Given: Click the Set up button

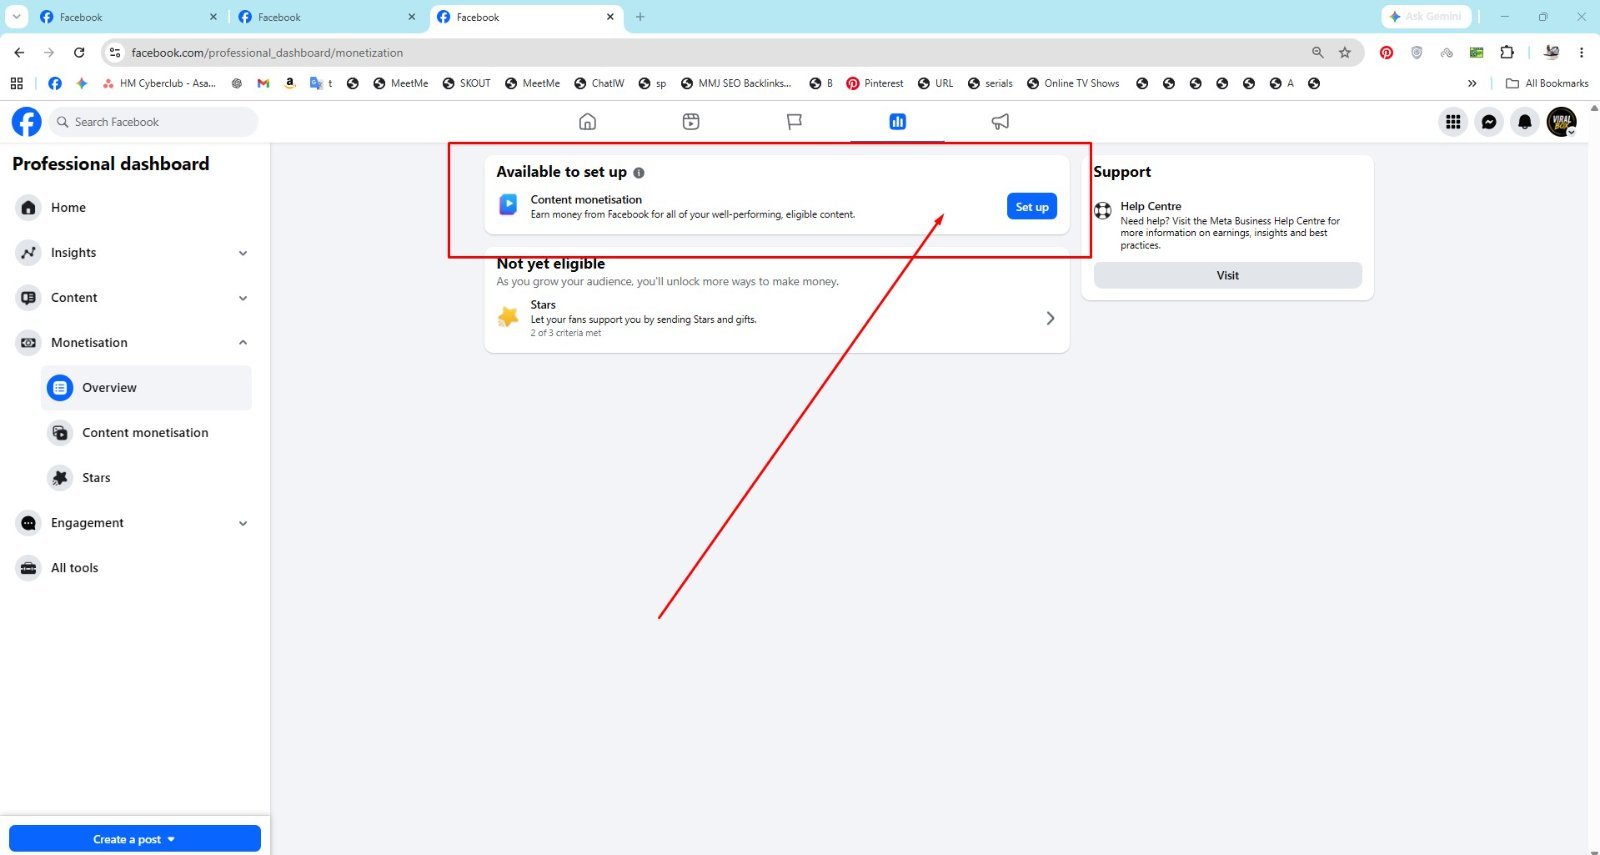Looking at the screenshot, I should (x=1031, y=206).
